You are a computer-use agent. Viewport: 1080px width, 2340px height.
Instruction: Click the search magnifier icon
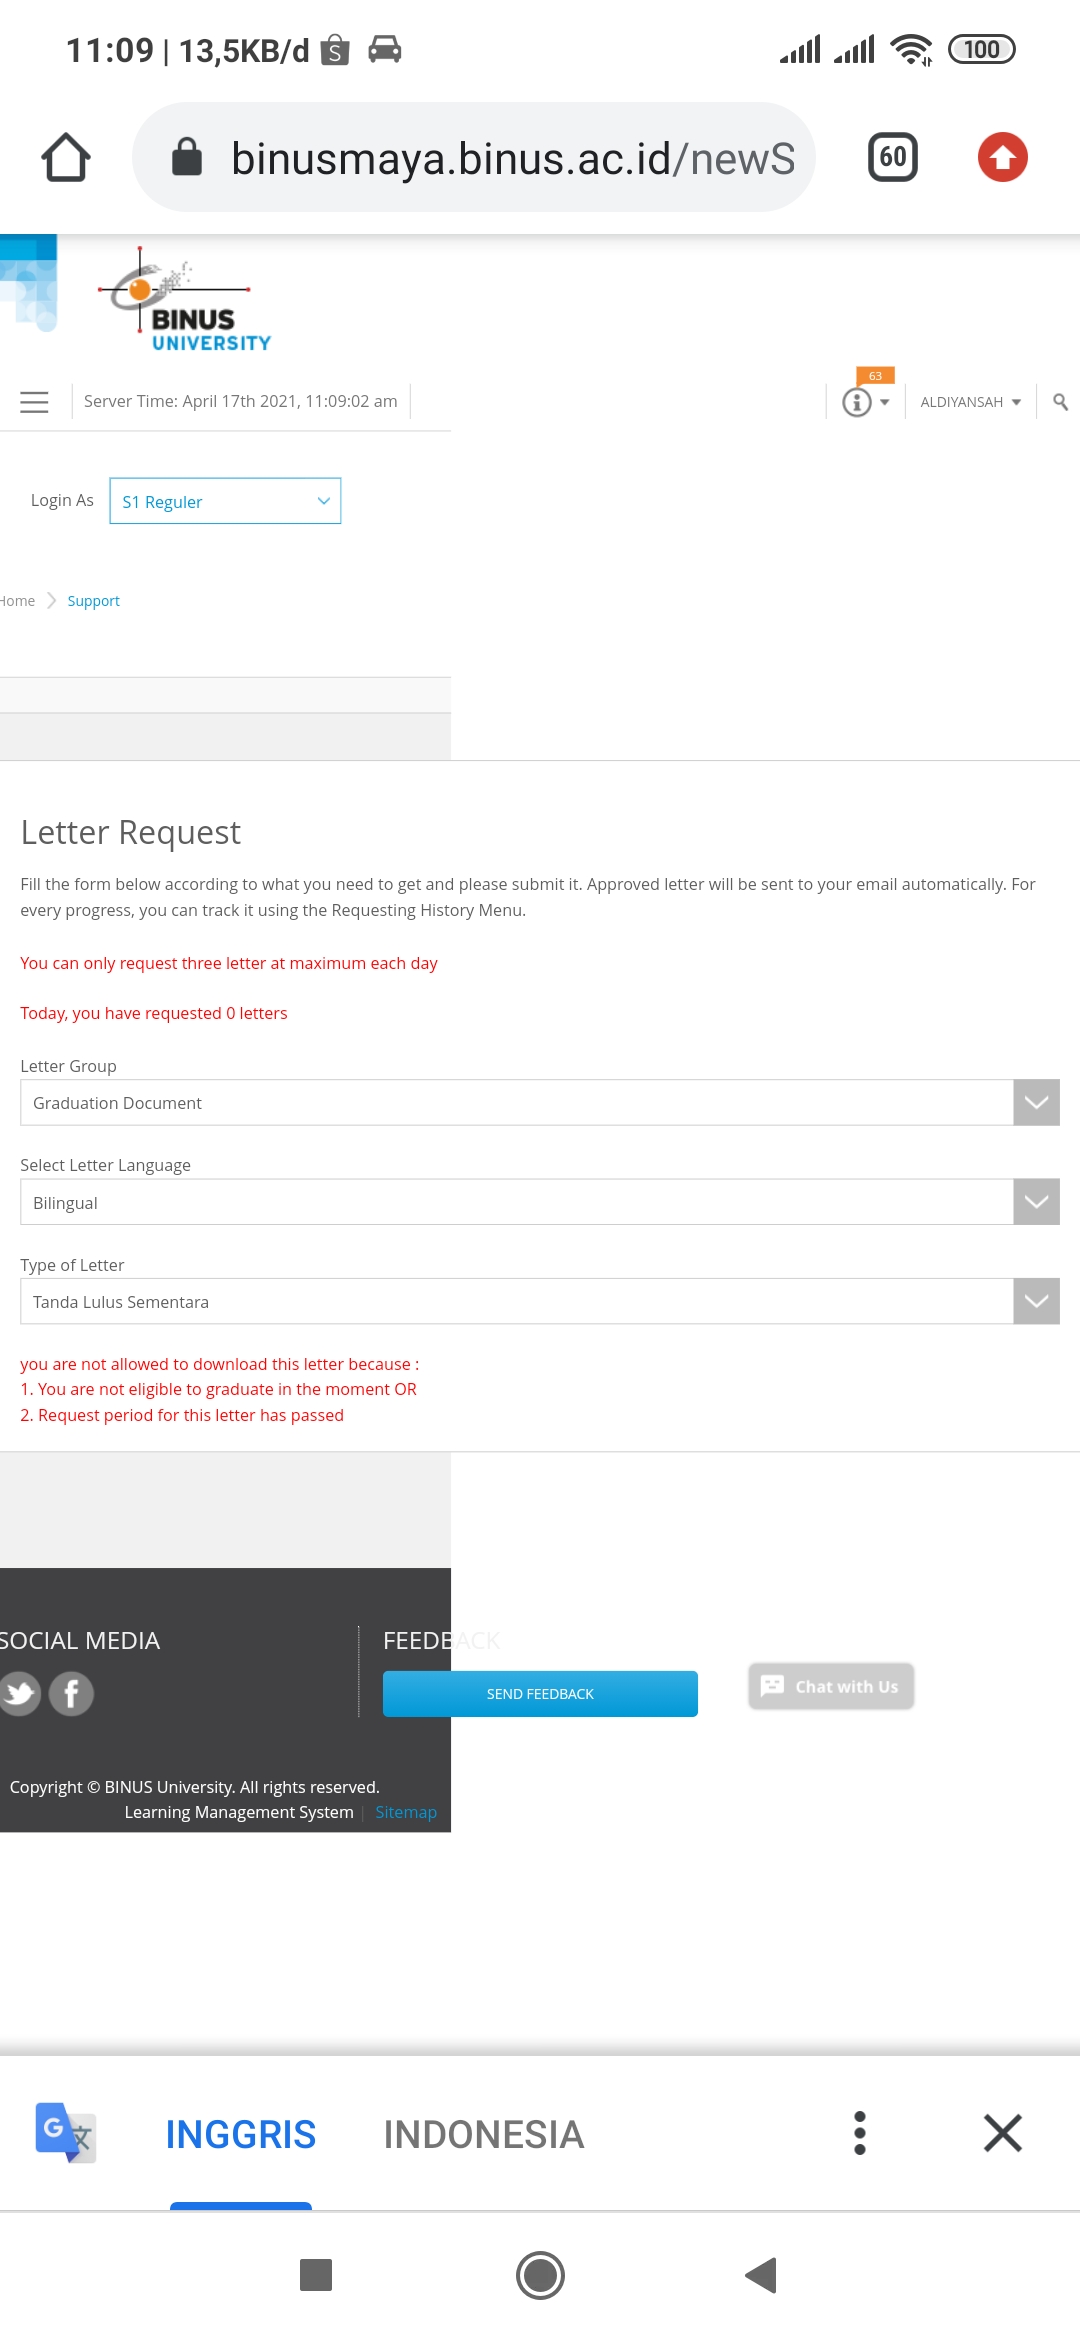pyautogui.click(x=1060, y=402)
